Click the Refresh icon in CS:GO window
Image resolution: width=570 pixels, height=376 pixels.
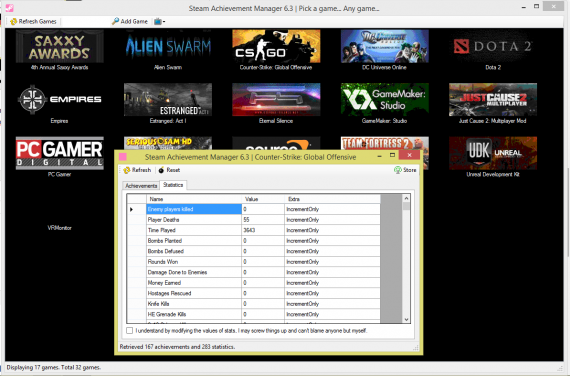click(x=127, y=170)
